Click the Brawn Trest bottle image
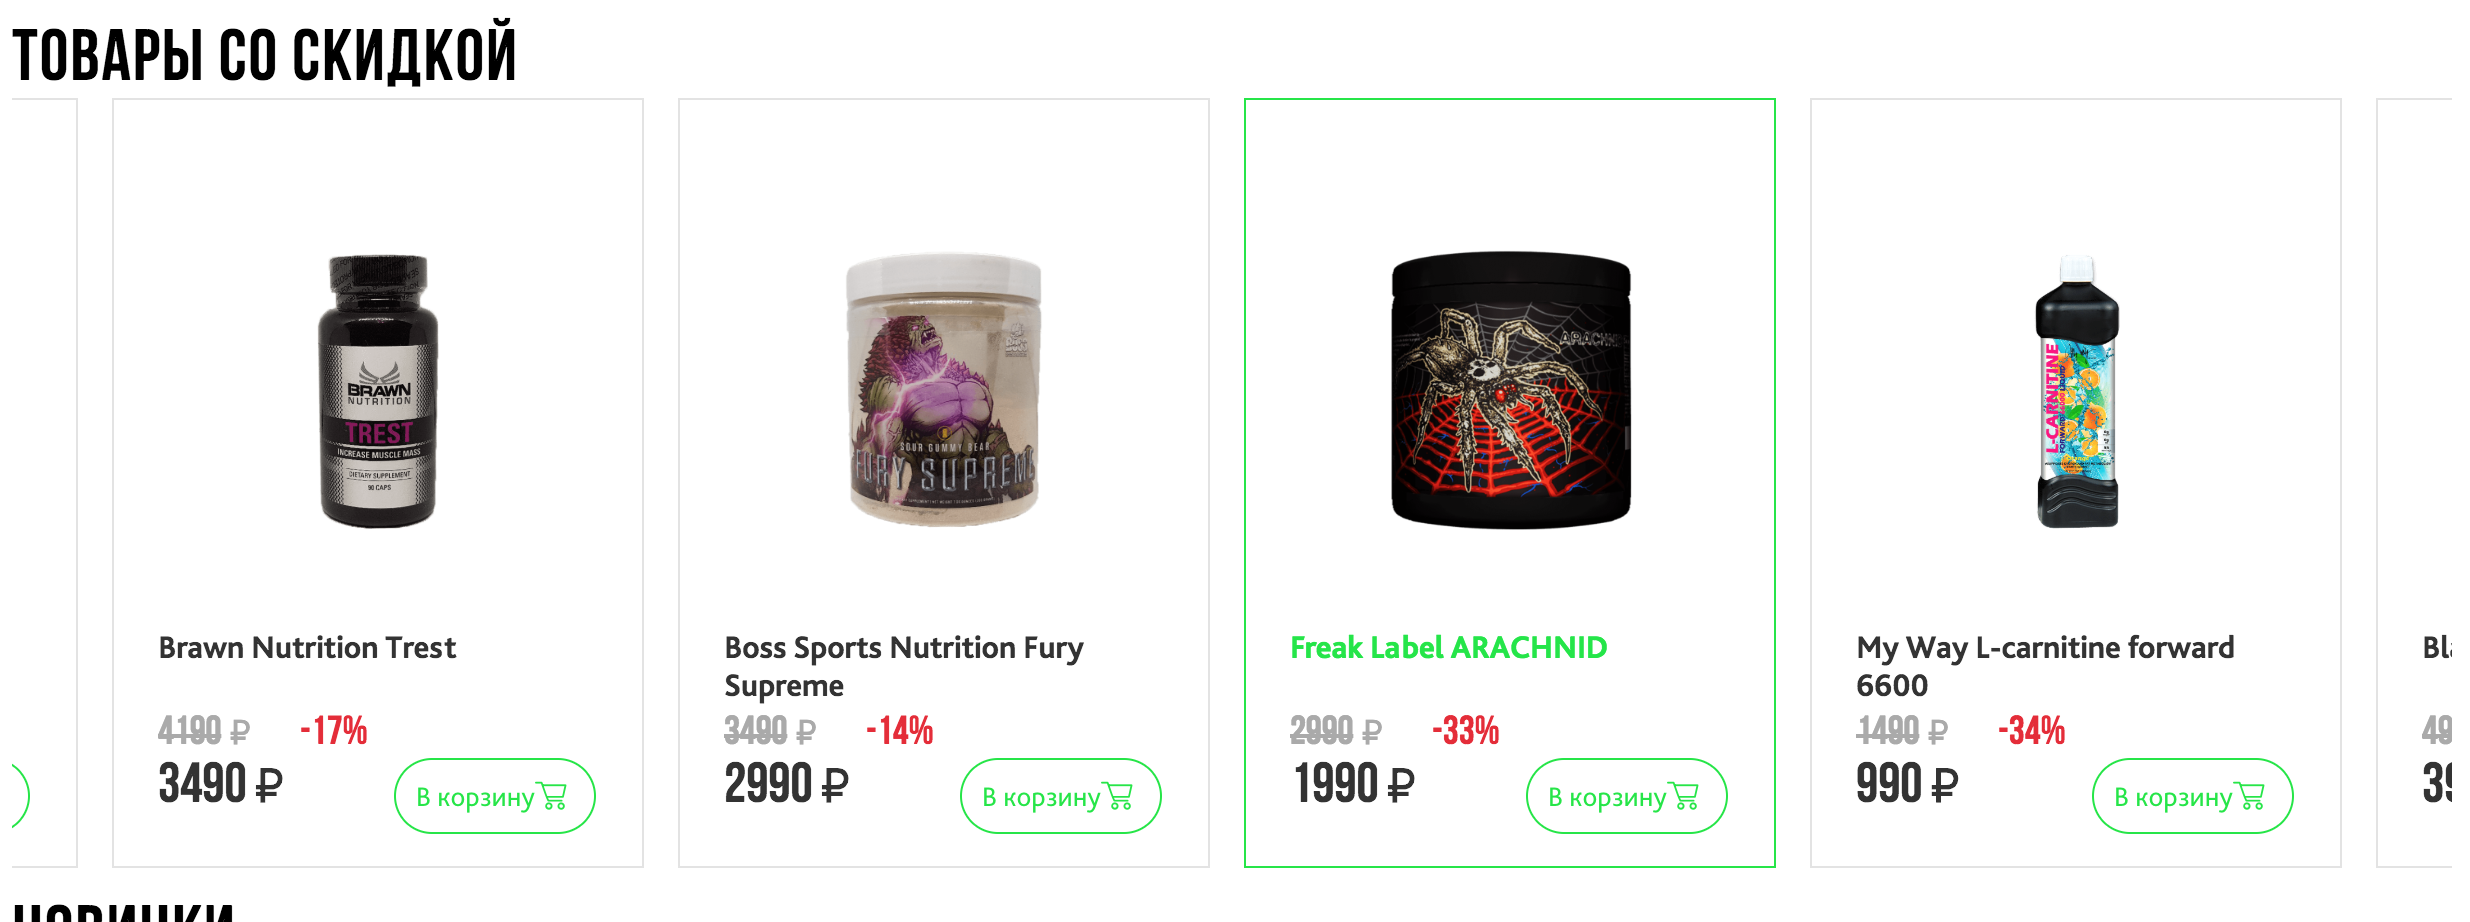Viewport: 2470px width, 922px height. 378,390
